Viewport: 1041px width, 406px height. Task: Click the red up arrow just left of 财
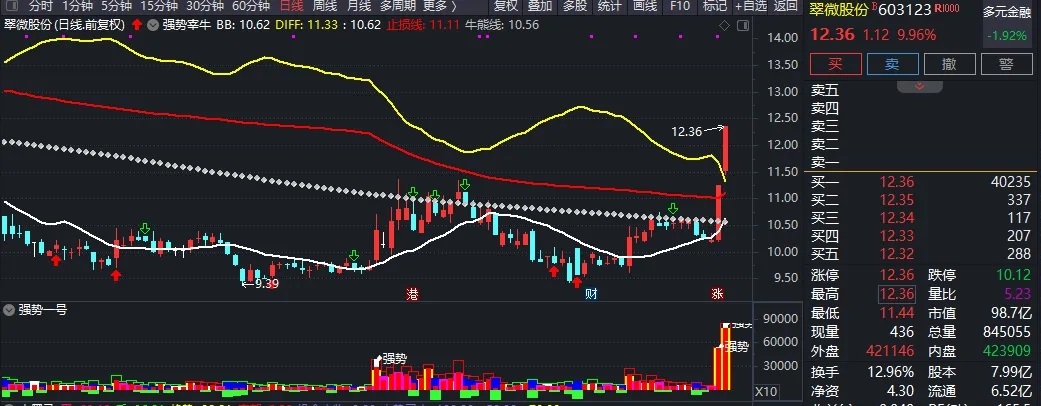pyautogui.click(x=577, y=282)
